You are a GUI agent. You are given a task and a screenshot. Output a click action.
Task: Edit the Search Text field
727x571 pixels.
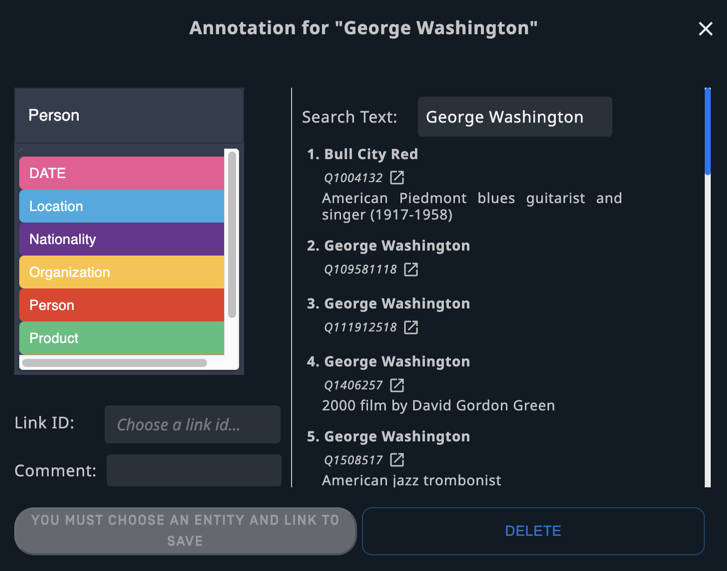coord(515,117)
